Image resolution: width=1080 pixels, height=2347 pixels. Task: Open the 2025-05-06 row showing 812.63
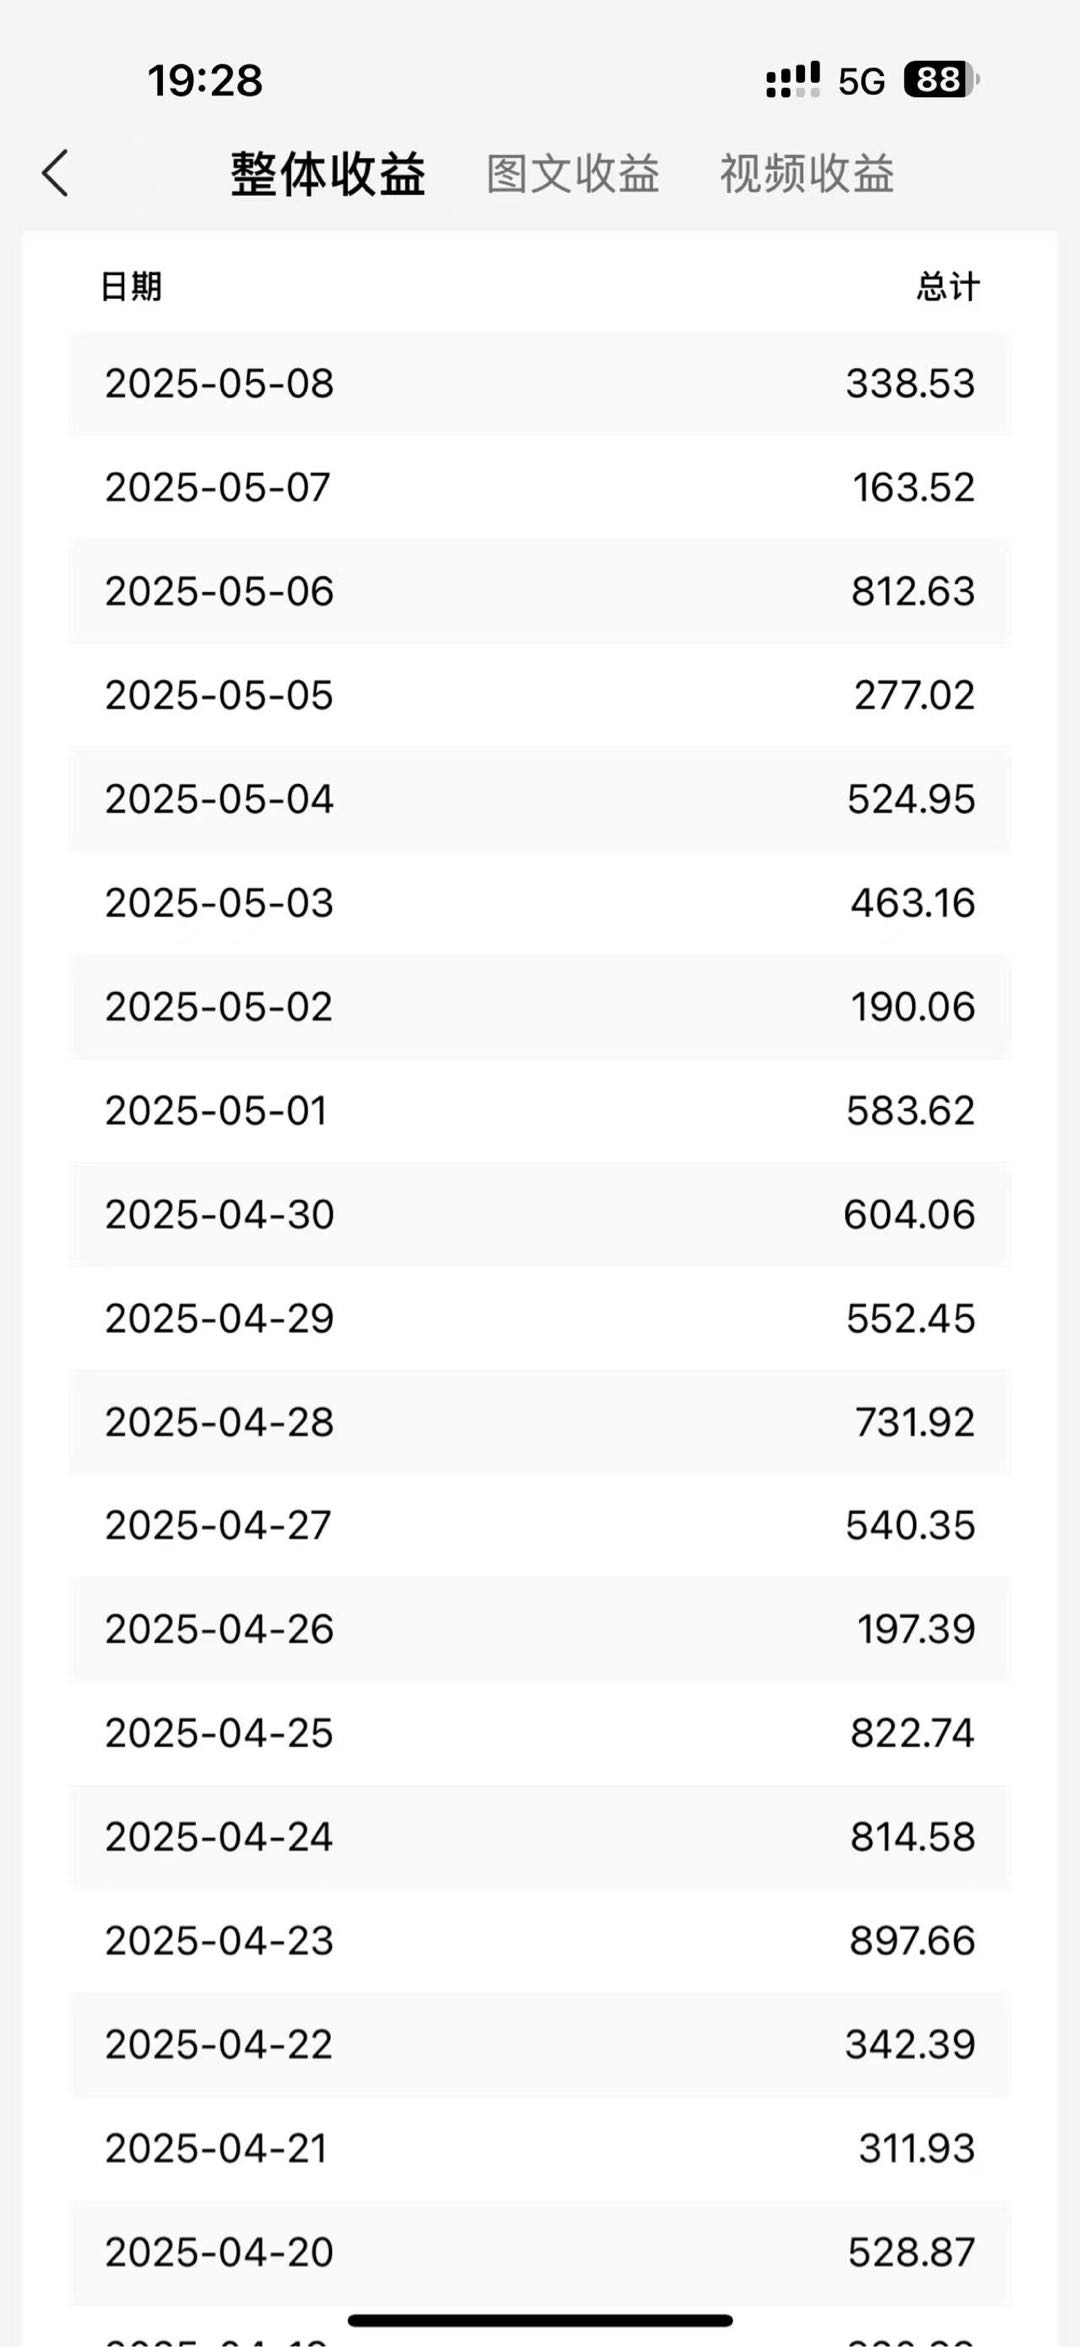pos(540,592)
